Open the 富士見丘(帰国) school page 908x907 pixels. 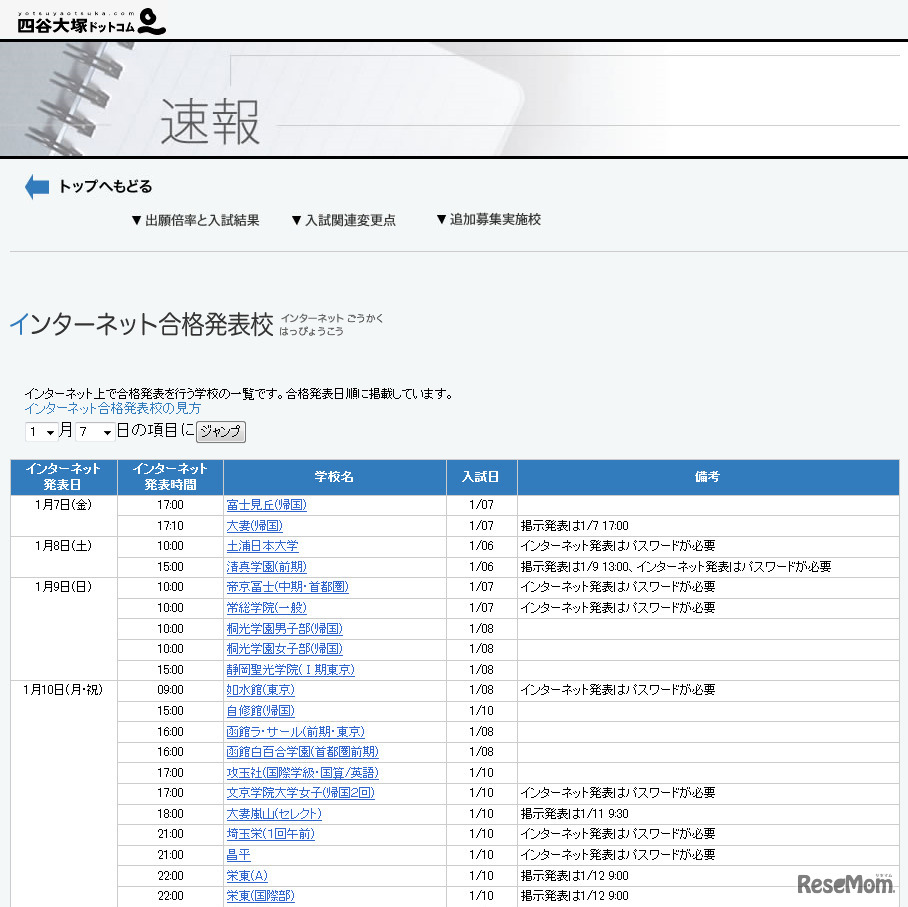tap(265, 505)
